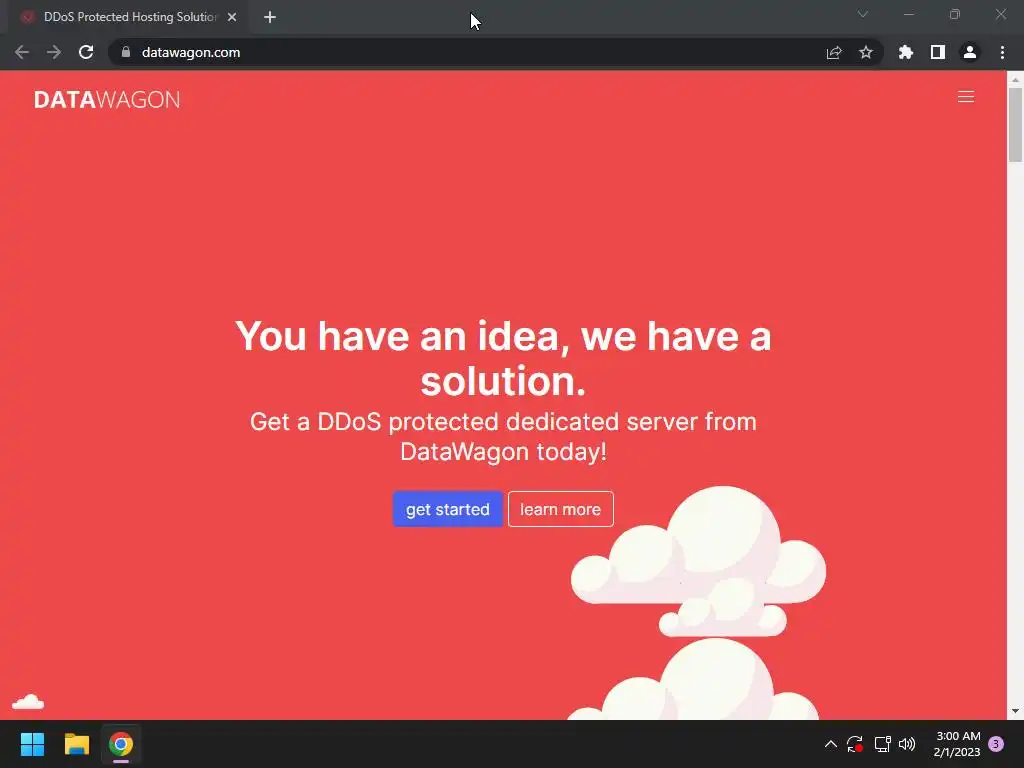Toggle Chrome side panel
This screenshot has height=768, width=1024.
click(x=937, y=52)
